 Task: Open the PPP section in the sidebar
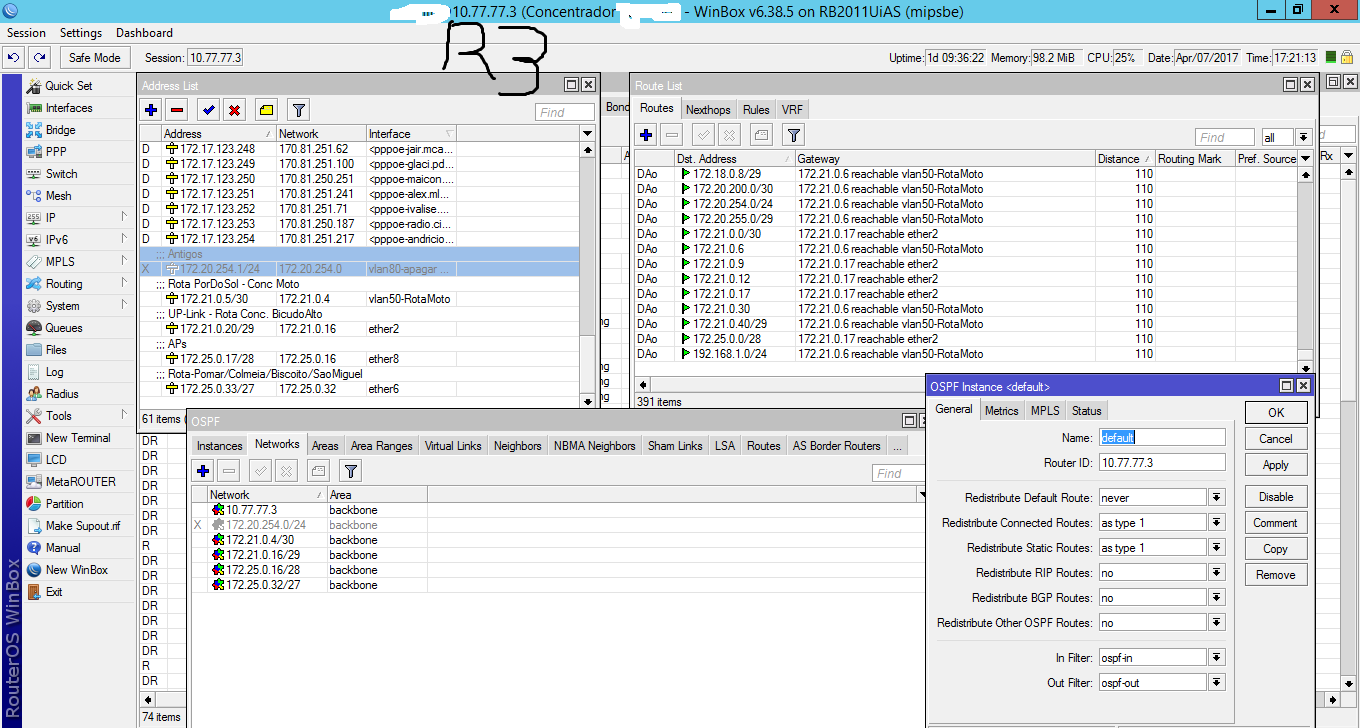[56, 152]
